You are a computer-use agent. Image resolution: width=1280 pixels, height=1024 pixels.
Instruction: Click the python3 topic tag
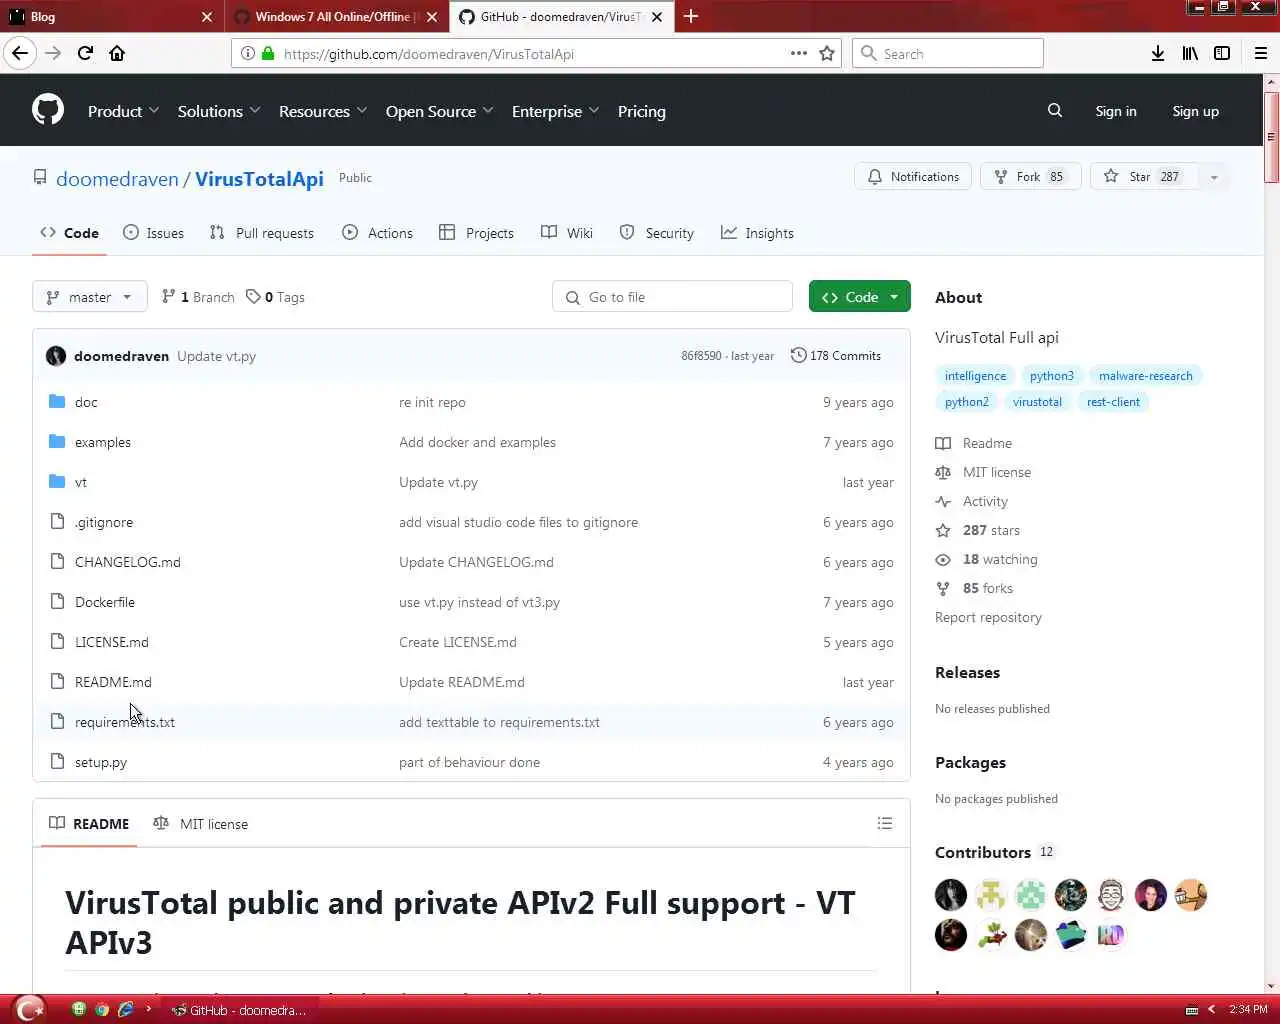1052,376
